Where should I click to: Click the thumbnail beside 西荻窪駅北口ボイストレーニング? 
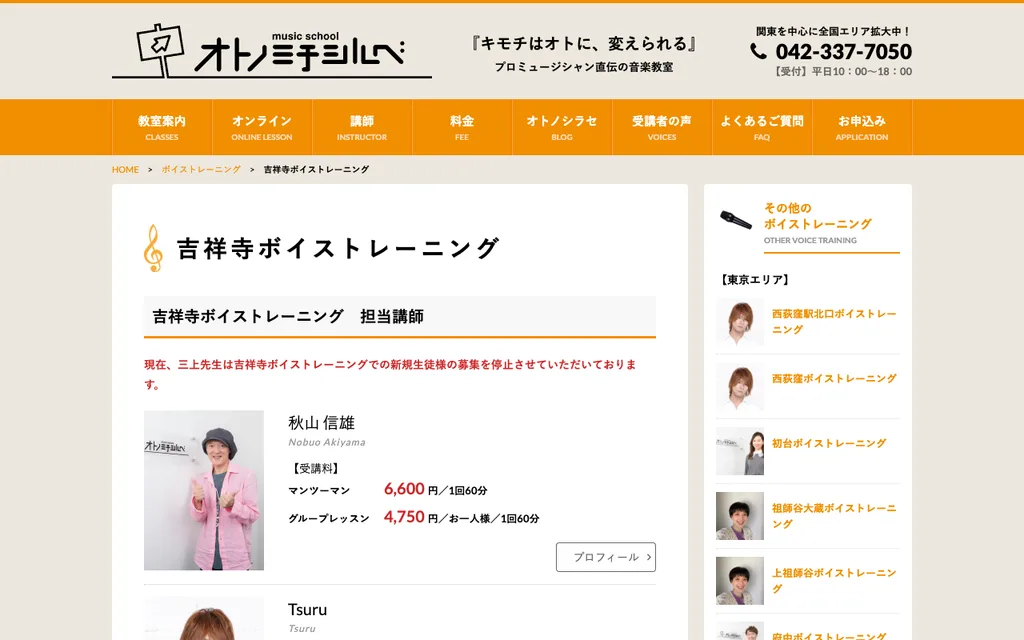(740, 322)
